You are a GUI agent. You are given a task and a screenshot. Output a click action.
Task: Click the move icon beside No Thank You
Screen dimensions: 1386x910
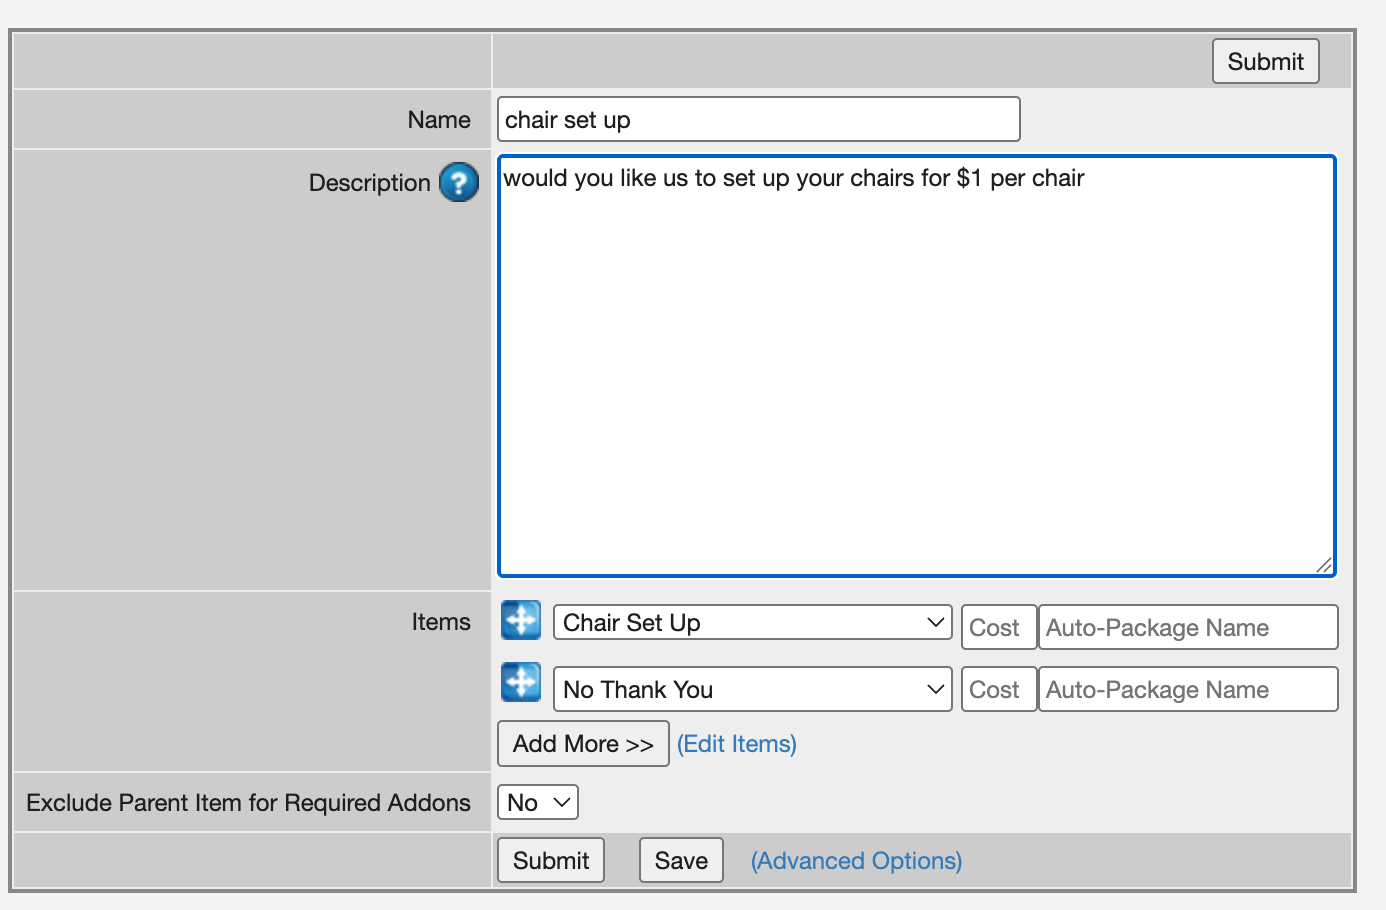521,682
